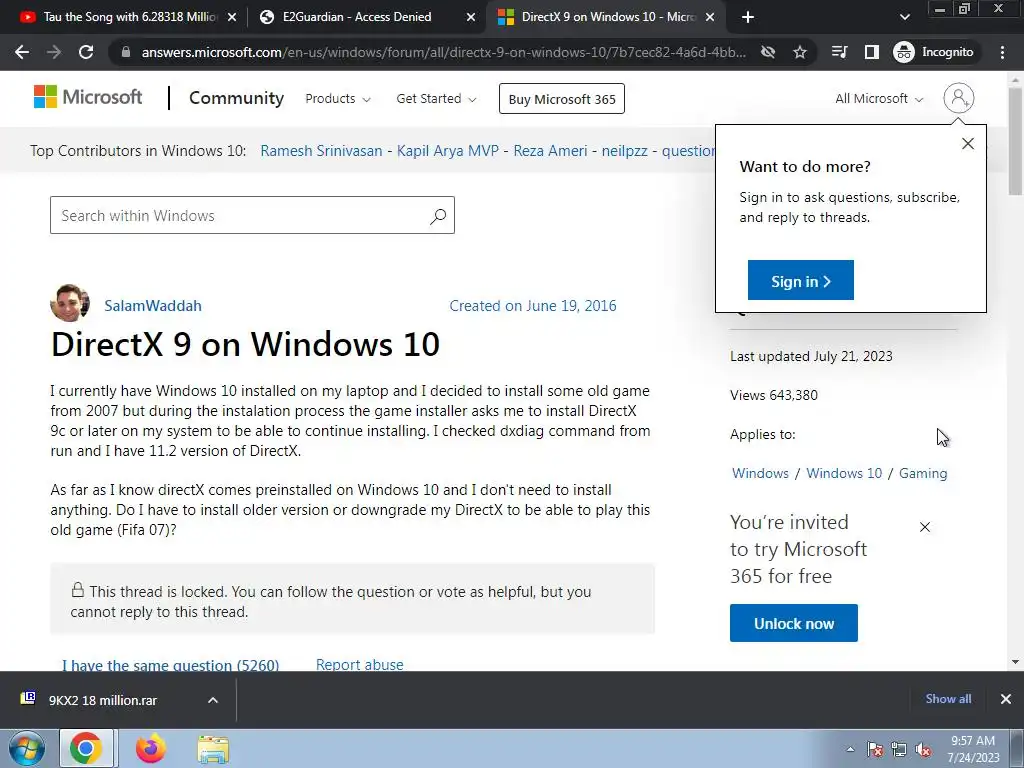The width and height of the screenshot is (1024, 768).
Task: Dismiss the Microsoft 365 invitation
Action: click(x=925, y=527)
